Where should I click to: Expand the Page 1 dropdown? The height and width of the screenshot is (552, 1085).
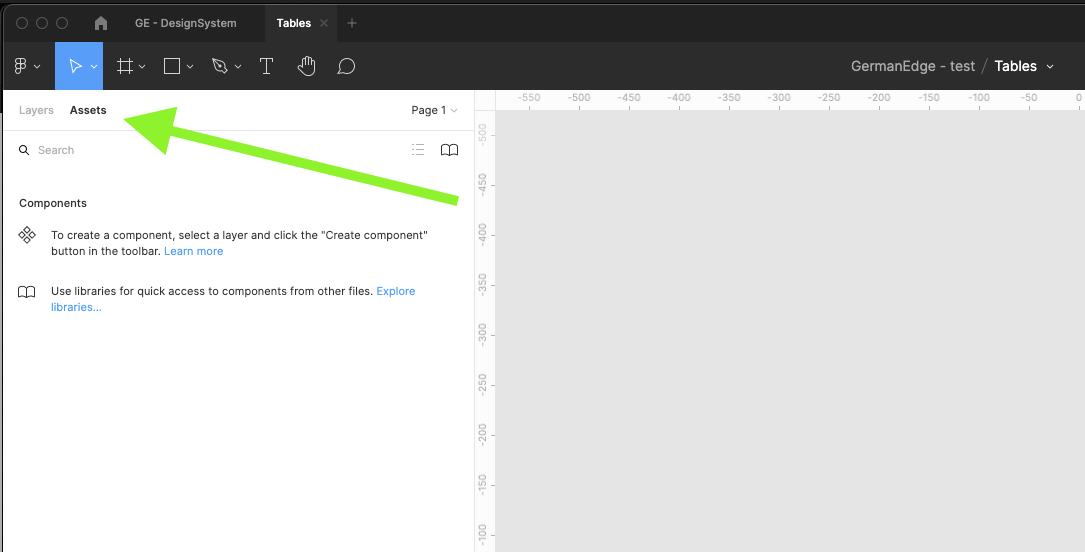(434, 110)
